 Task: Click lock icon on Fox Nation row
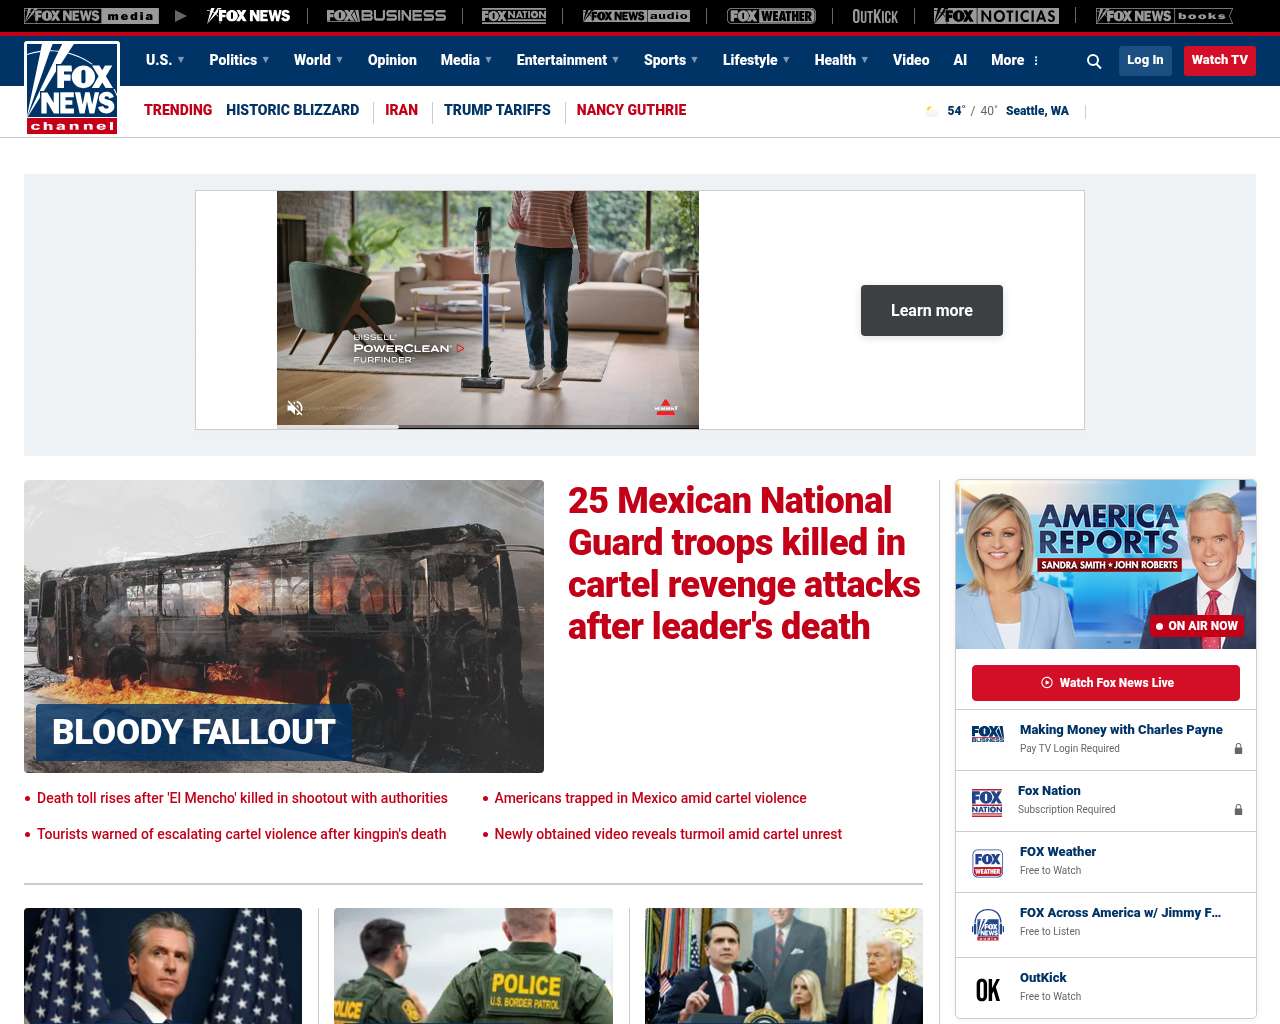(x=1238, y=810)
